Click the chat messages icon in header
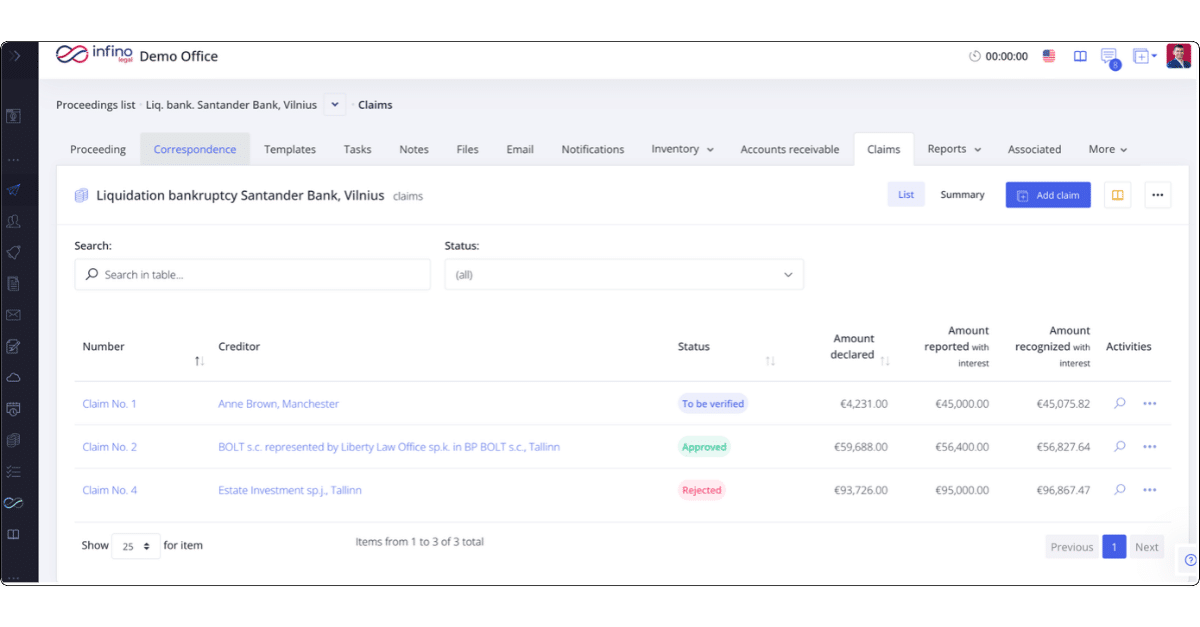This screenshot has width=1200, height=627. coord(1108,56)
